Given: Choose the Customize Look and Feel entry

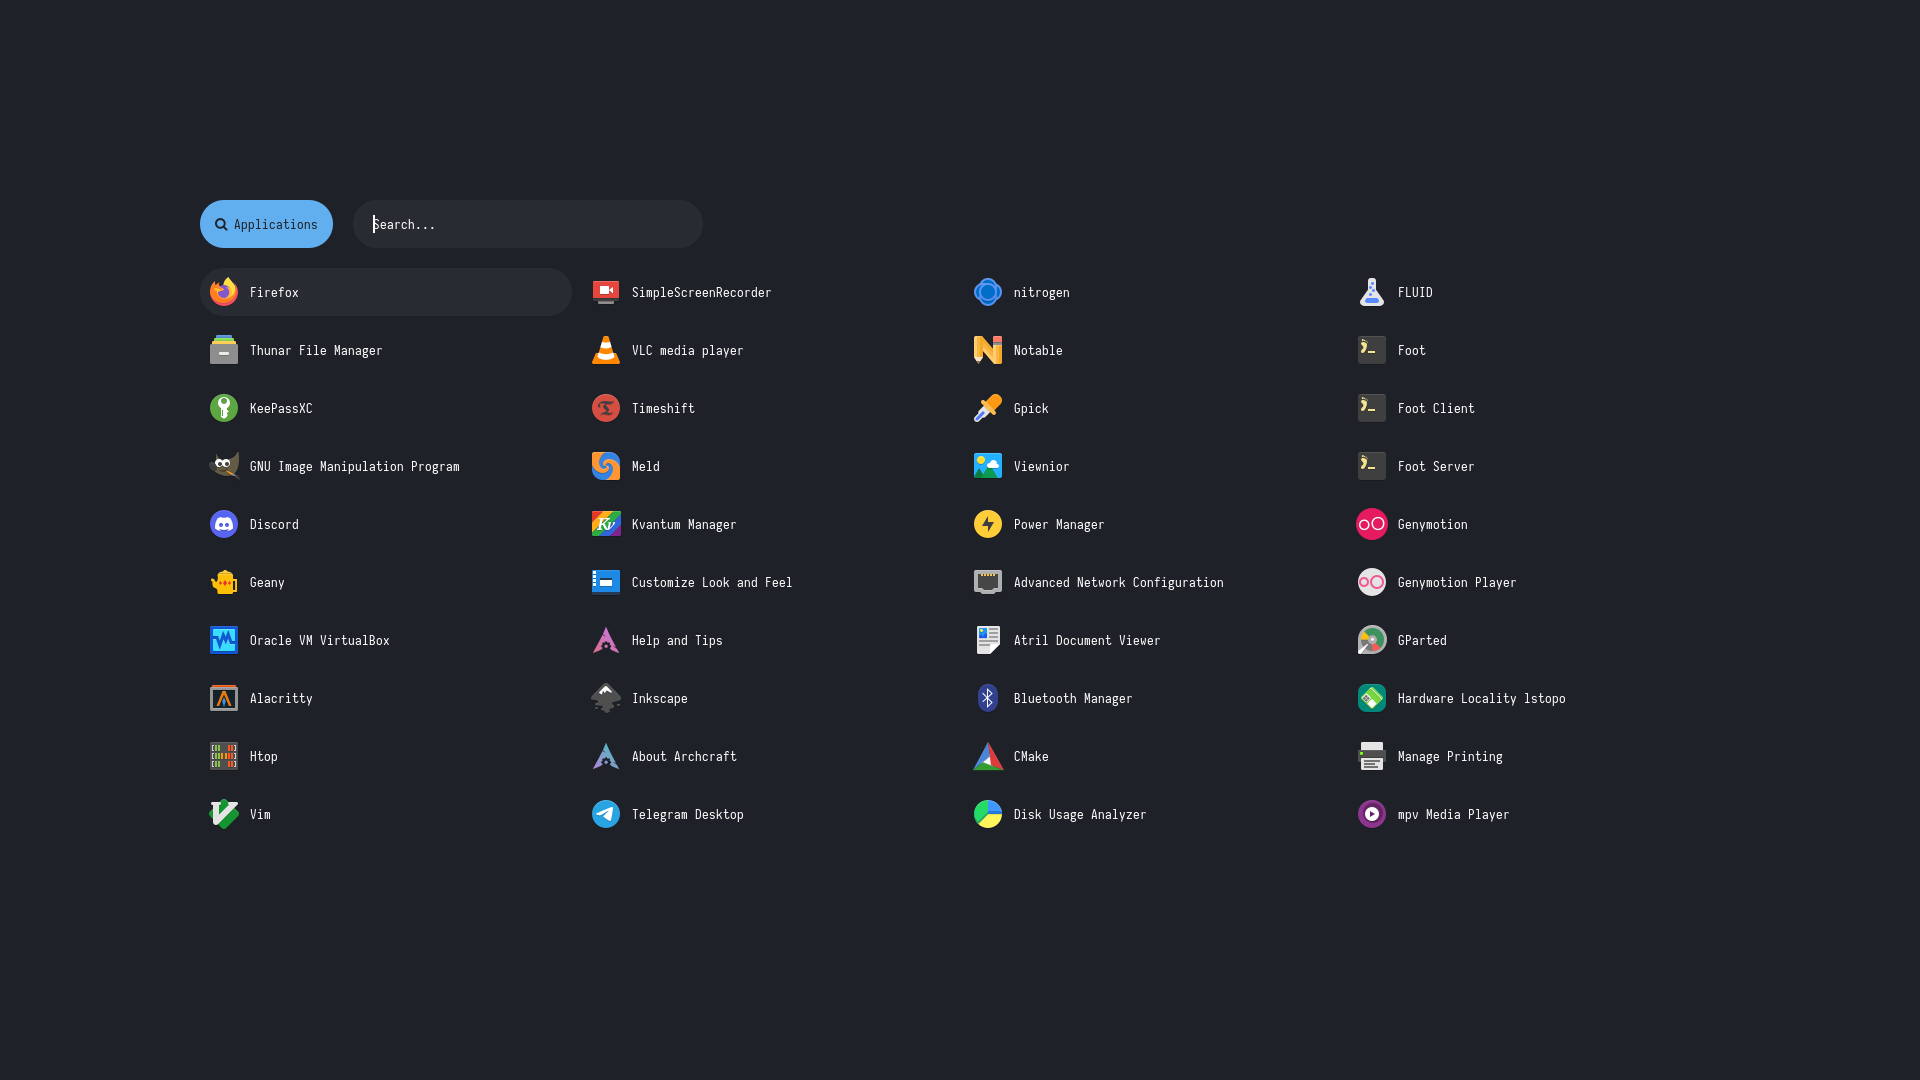Looking at the screenshot, I should [711, 582].
